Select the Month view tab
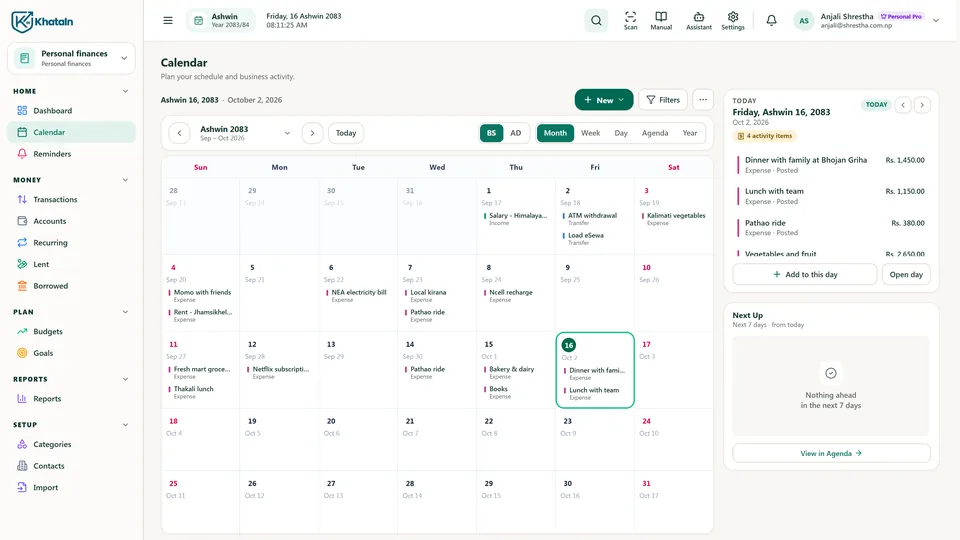Image resolution: width=960 pixels, height=540 pixels. pyautogui.click(x=555, y=133)
